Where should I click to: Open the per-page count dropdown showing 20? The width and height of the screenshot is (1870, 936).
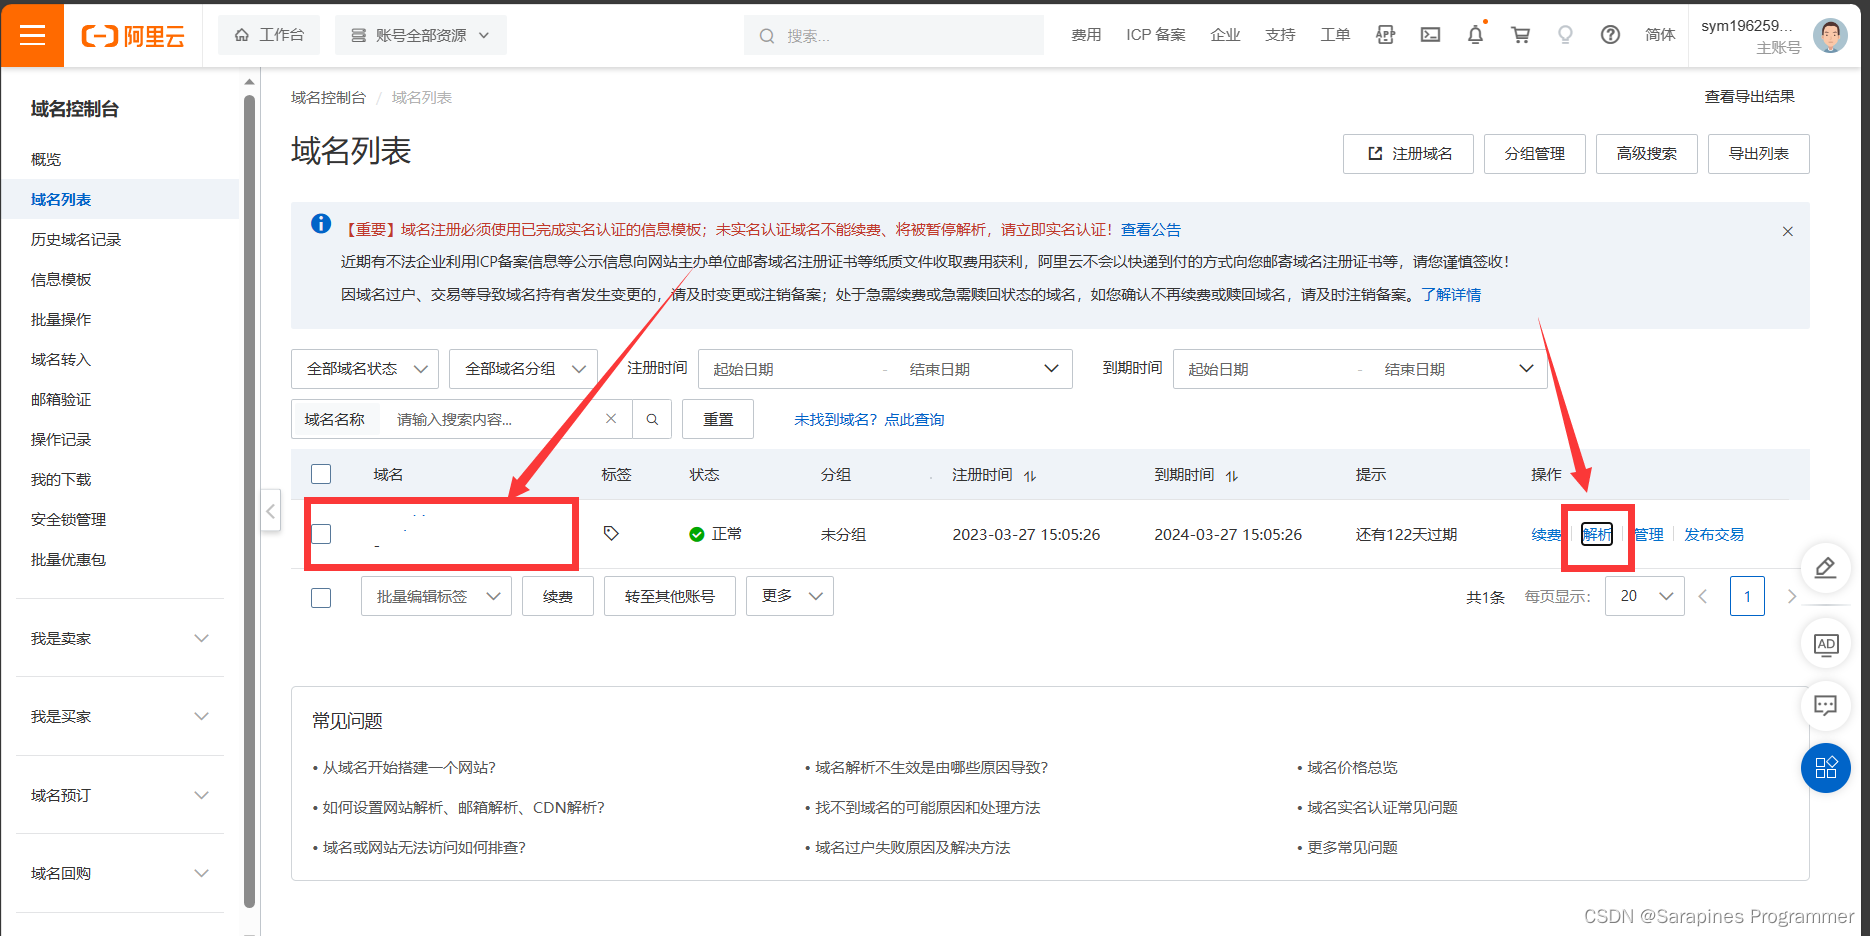coord(1644,596)
